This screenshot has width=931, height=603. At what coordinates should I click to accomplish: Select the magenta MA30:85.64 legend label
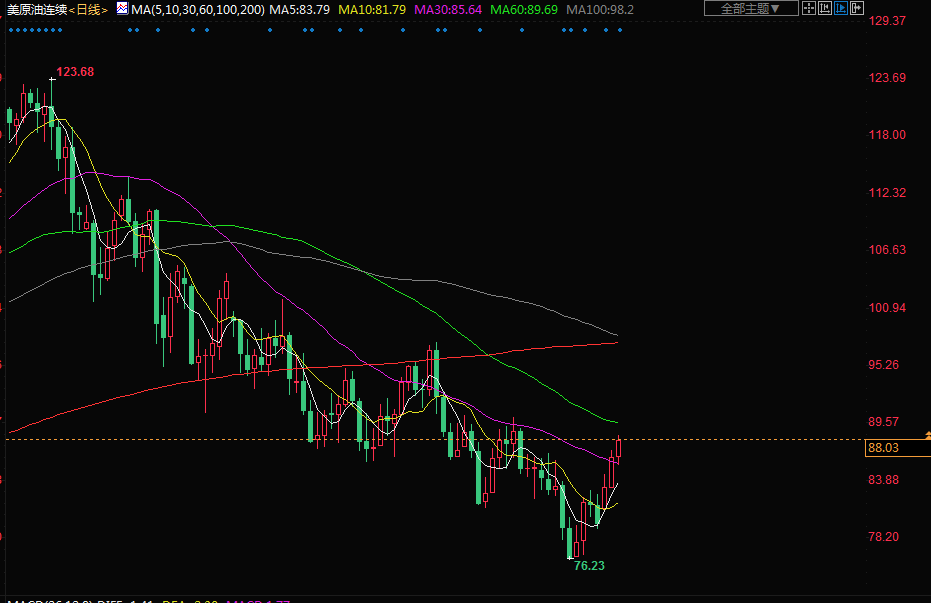pos(448,9)
